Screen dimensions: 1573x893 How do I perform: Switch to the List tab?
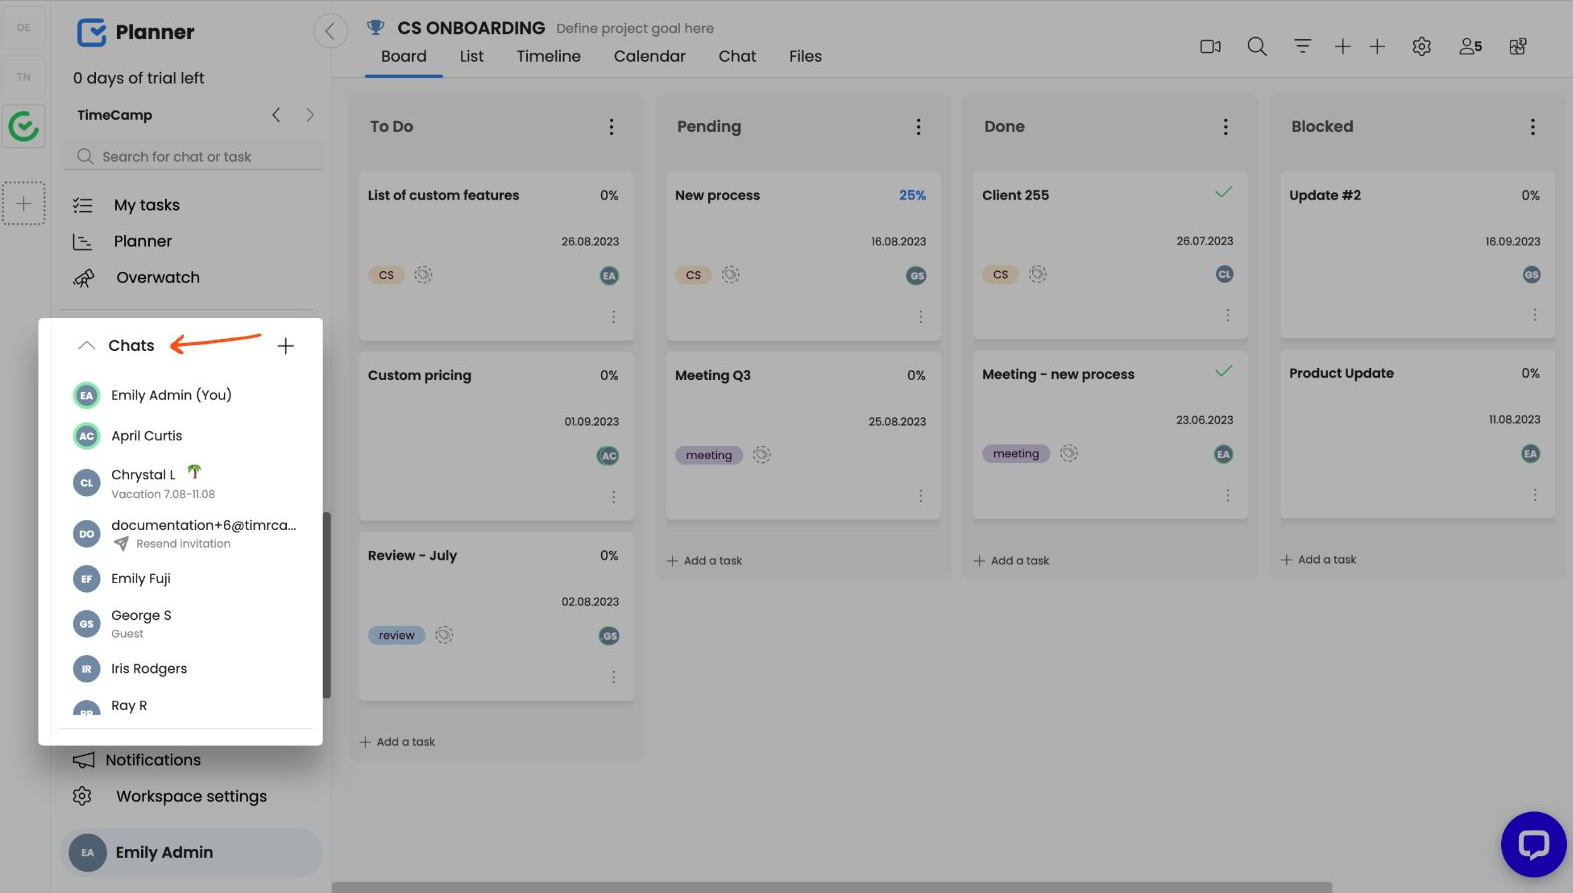[x=472, y=57]
